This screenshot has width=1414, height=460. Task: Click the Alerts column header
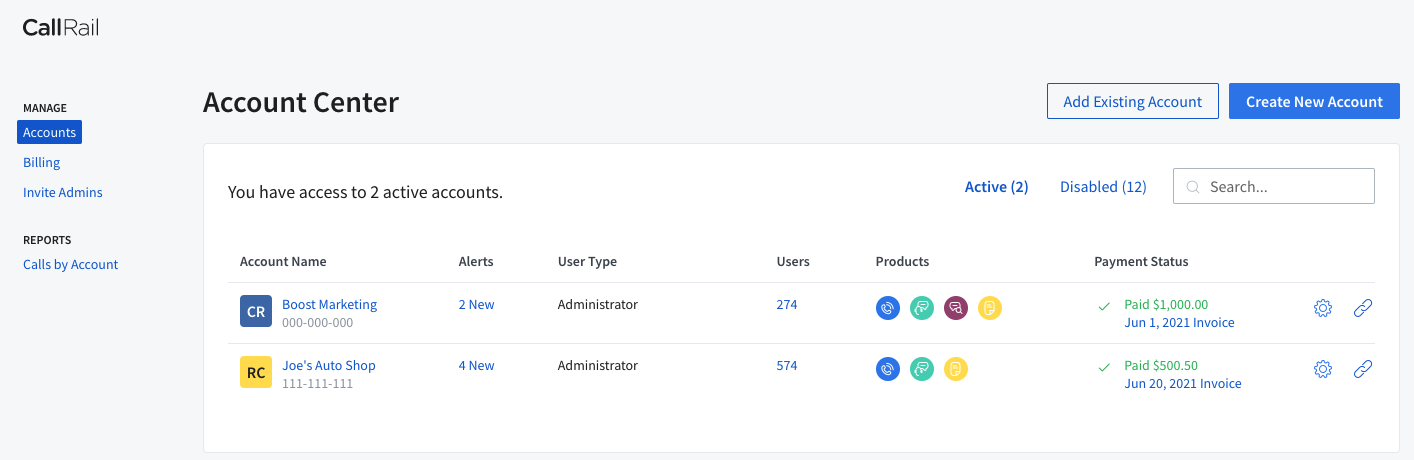click(476, 261)
